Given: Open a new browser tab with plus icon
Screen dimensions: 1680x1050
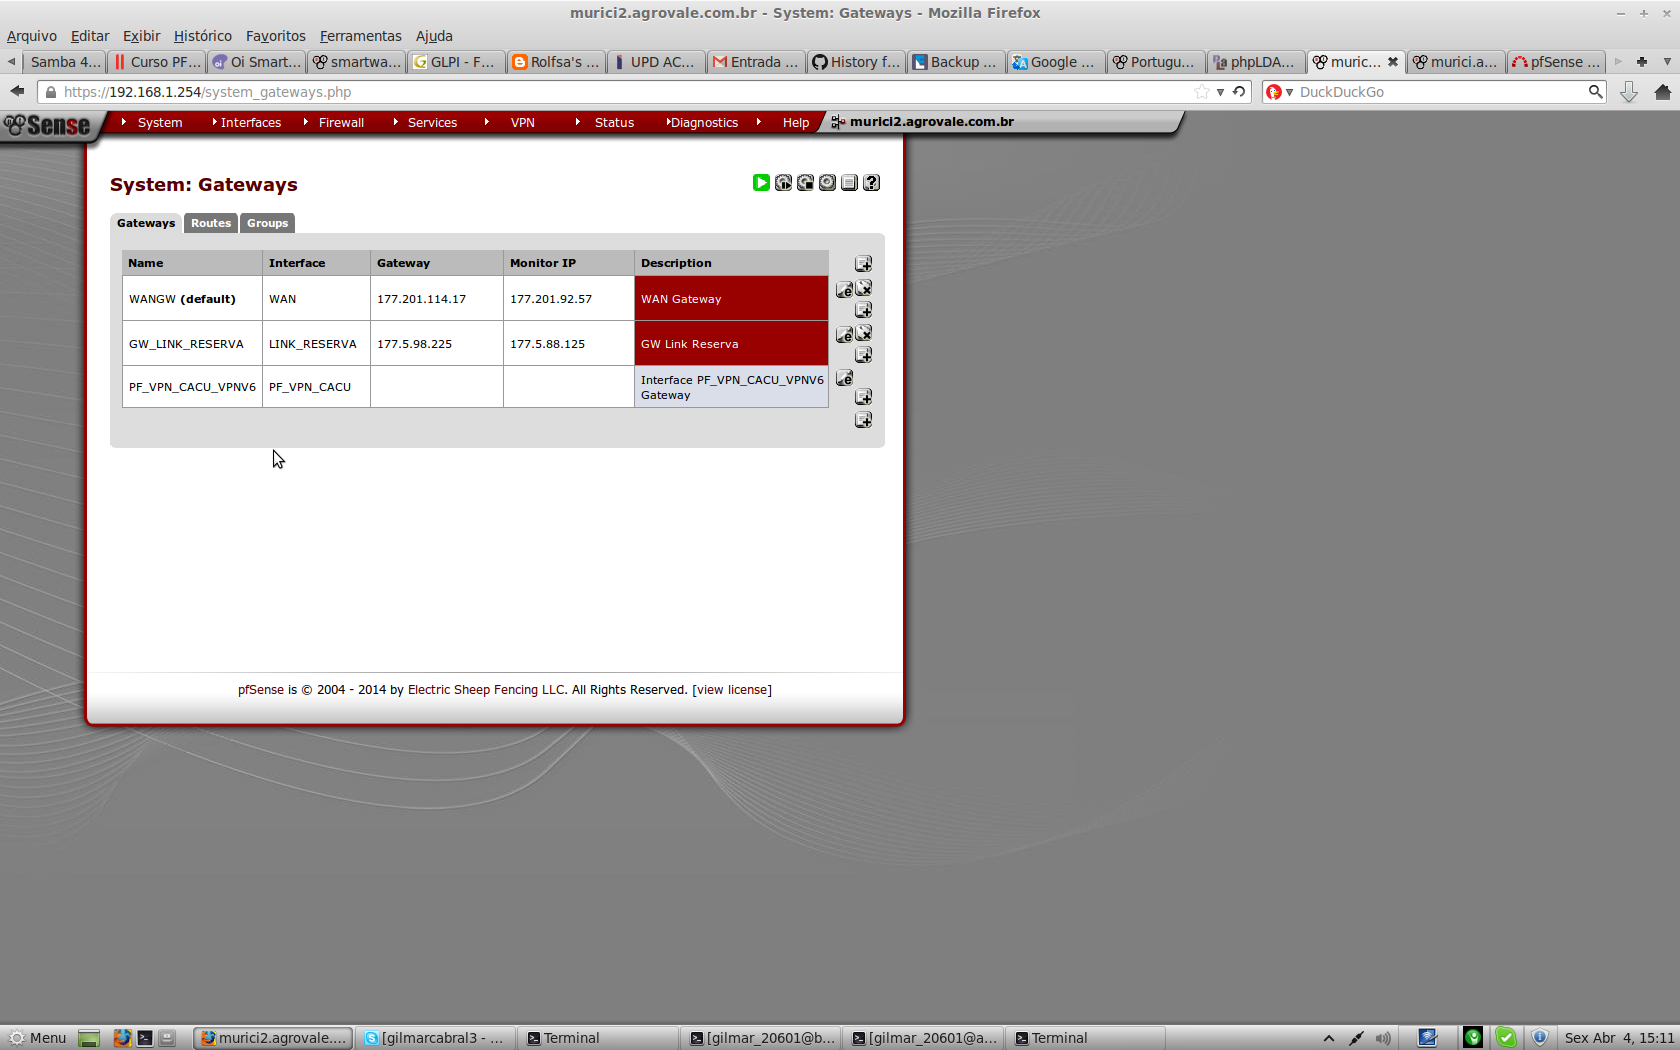Looking at the screenshot, I should click(x=1641, y=62).
